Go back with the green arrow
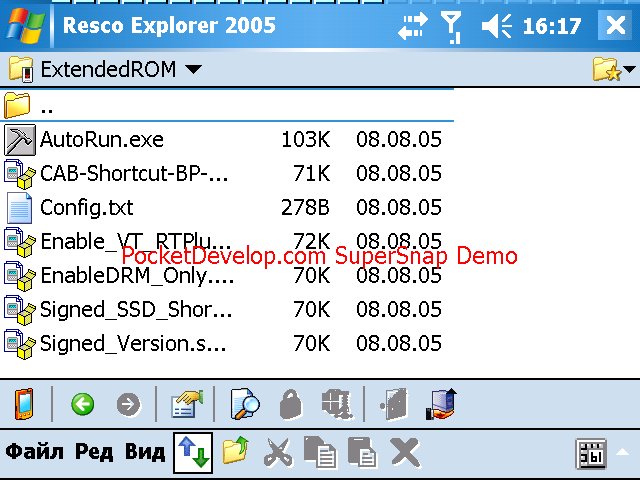The width and height of the screenshot is (640, 480). tap(82, 404)
